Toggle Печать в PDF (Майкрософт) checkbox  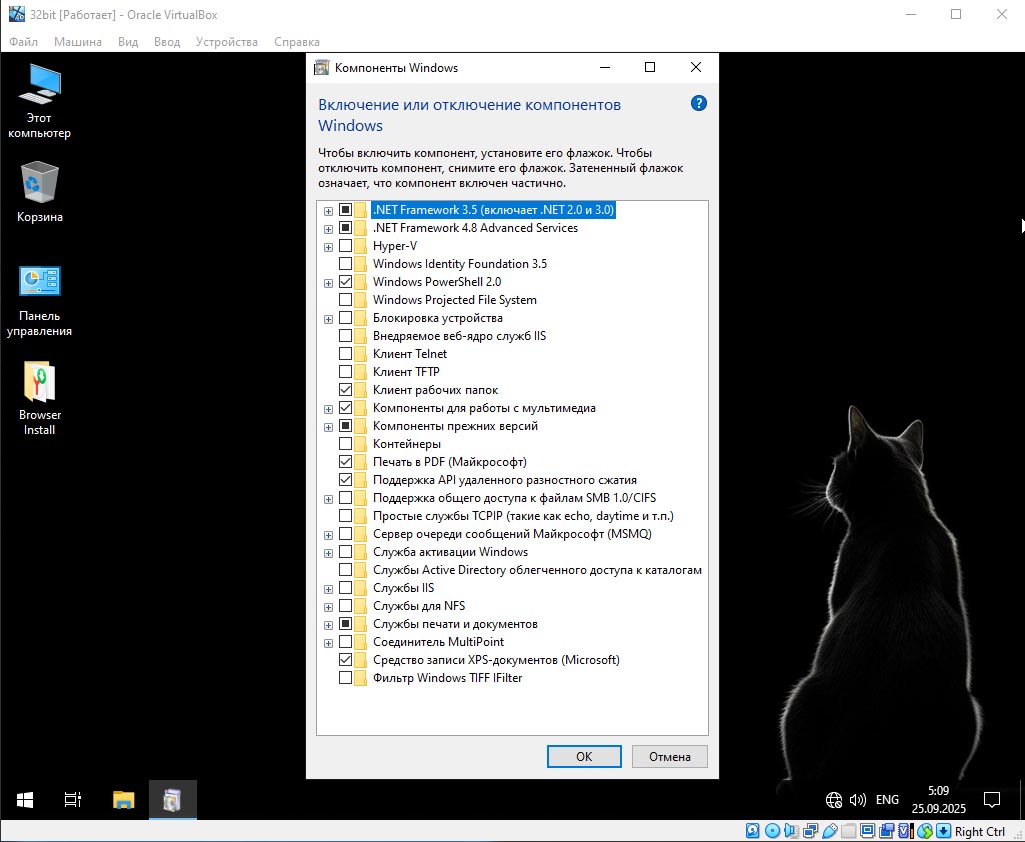(345, 462)
